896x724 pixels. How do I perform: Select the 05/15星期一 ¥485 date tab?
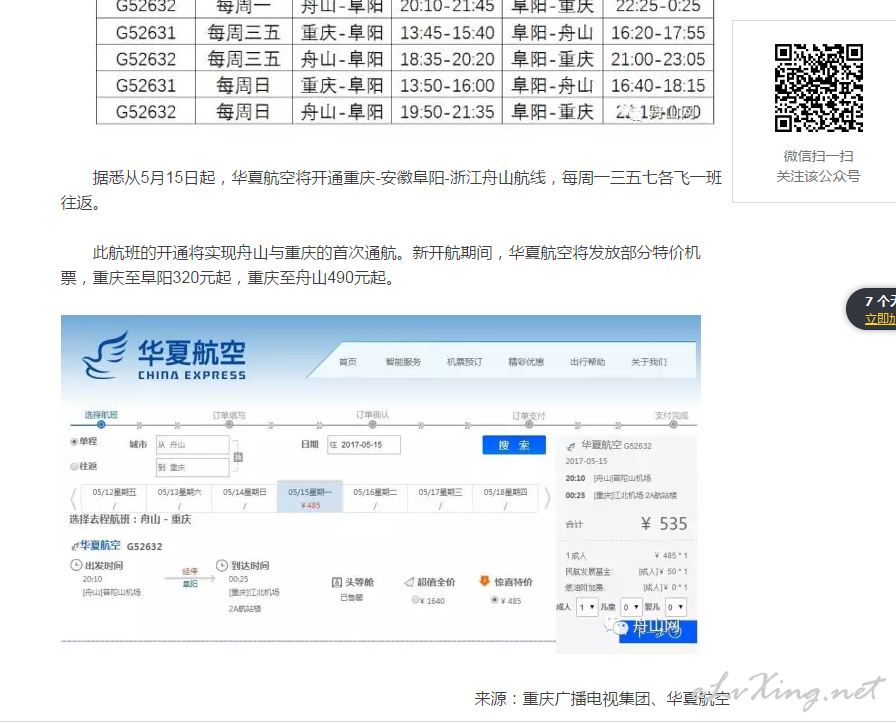(310, 497)
